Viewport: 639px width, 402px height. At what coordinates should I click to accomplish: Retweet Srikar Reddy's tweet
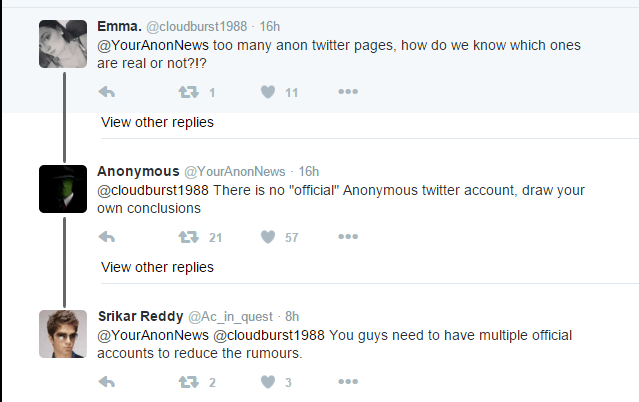pos(188,382)
